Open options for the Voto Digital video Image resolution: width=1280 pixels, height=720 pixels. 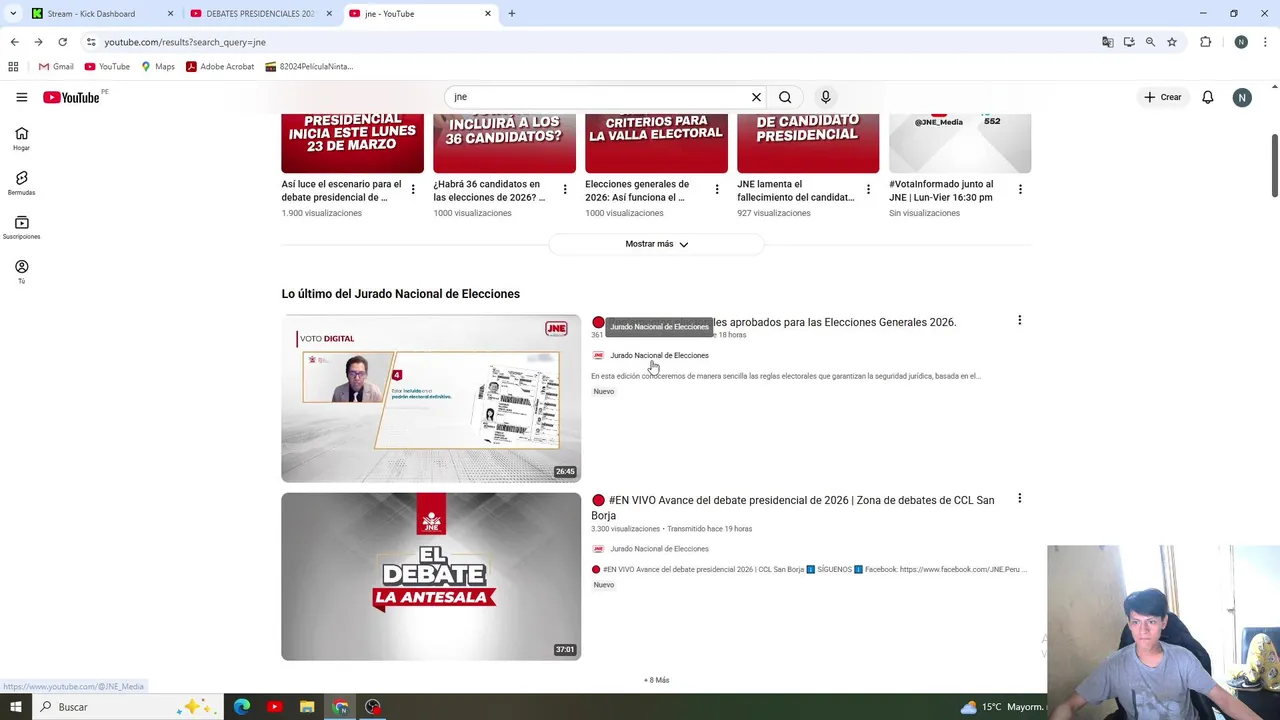[1019, 321]
